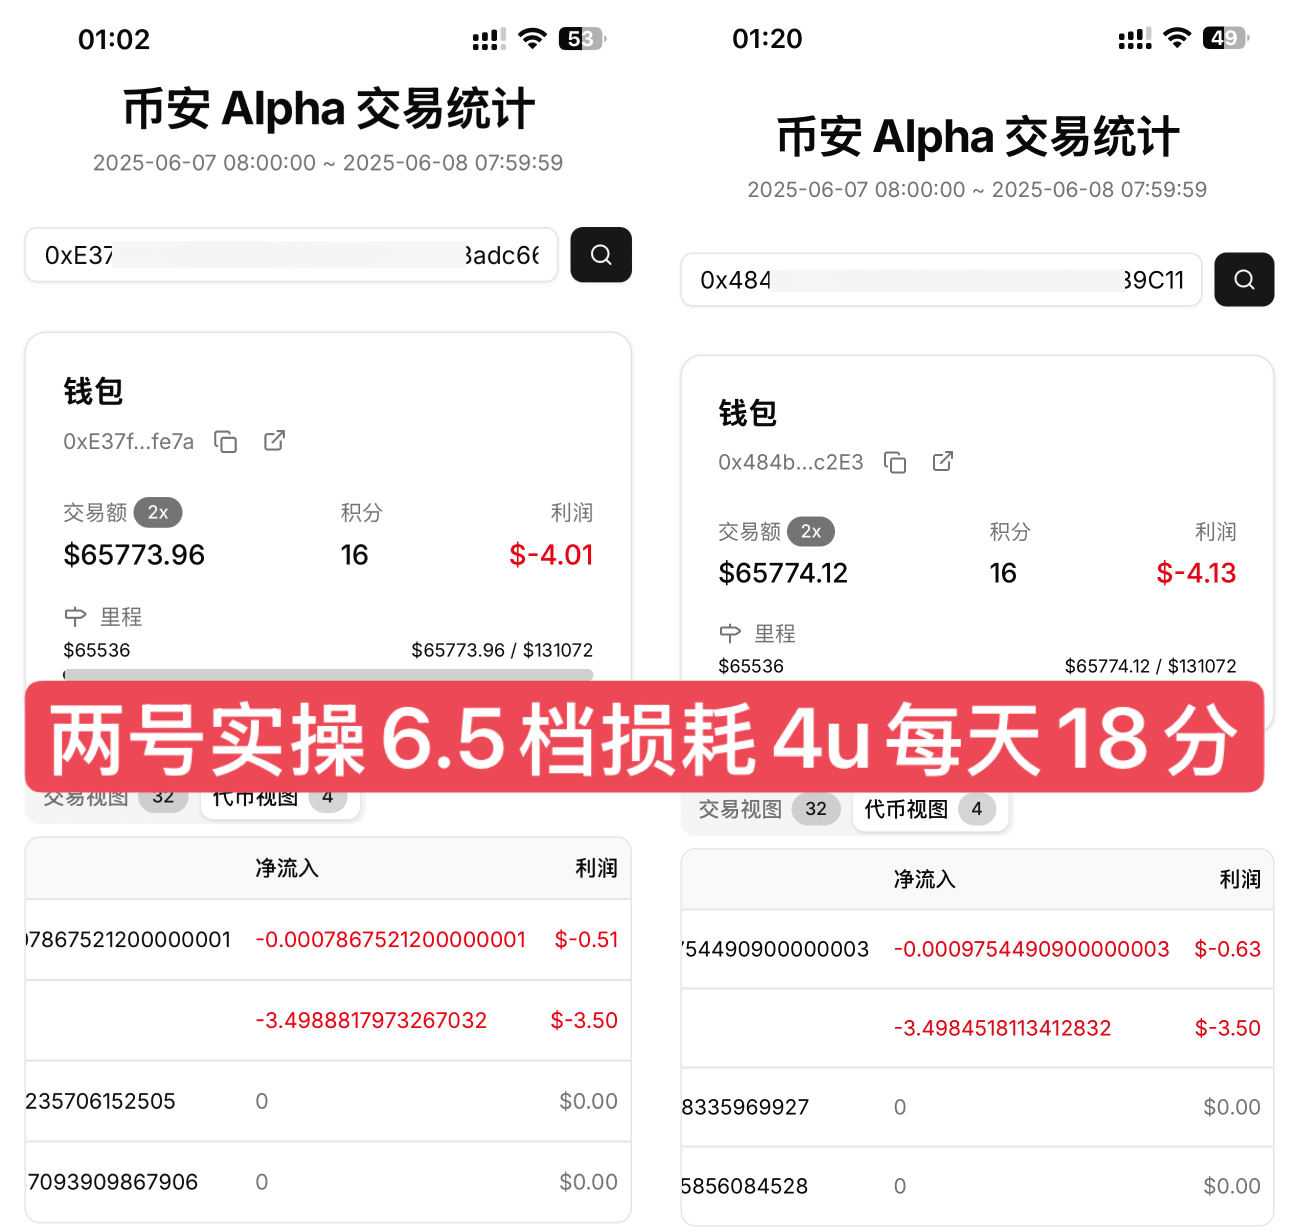Switch to 代币视图 tab on right panel

click(931, 809)
